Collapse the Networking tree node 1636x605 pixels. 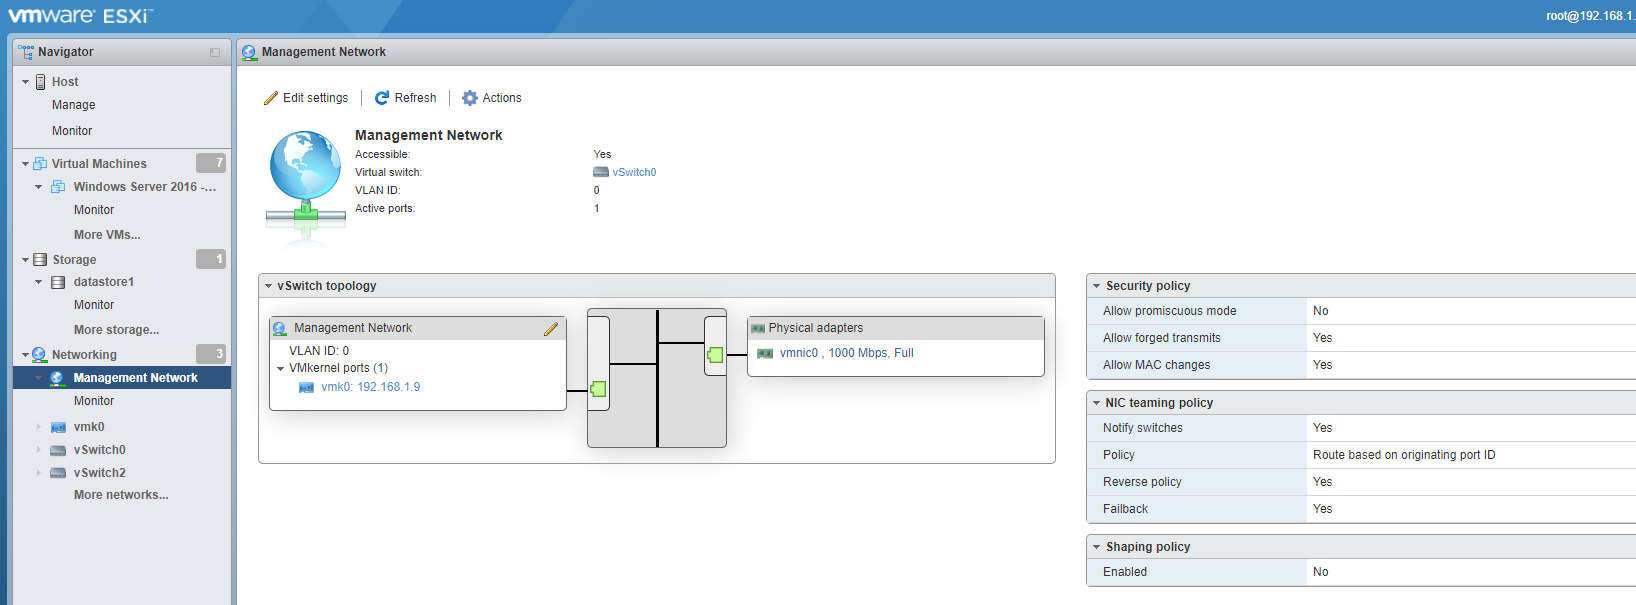(x=25, y=355)
